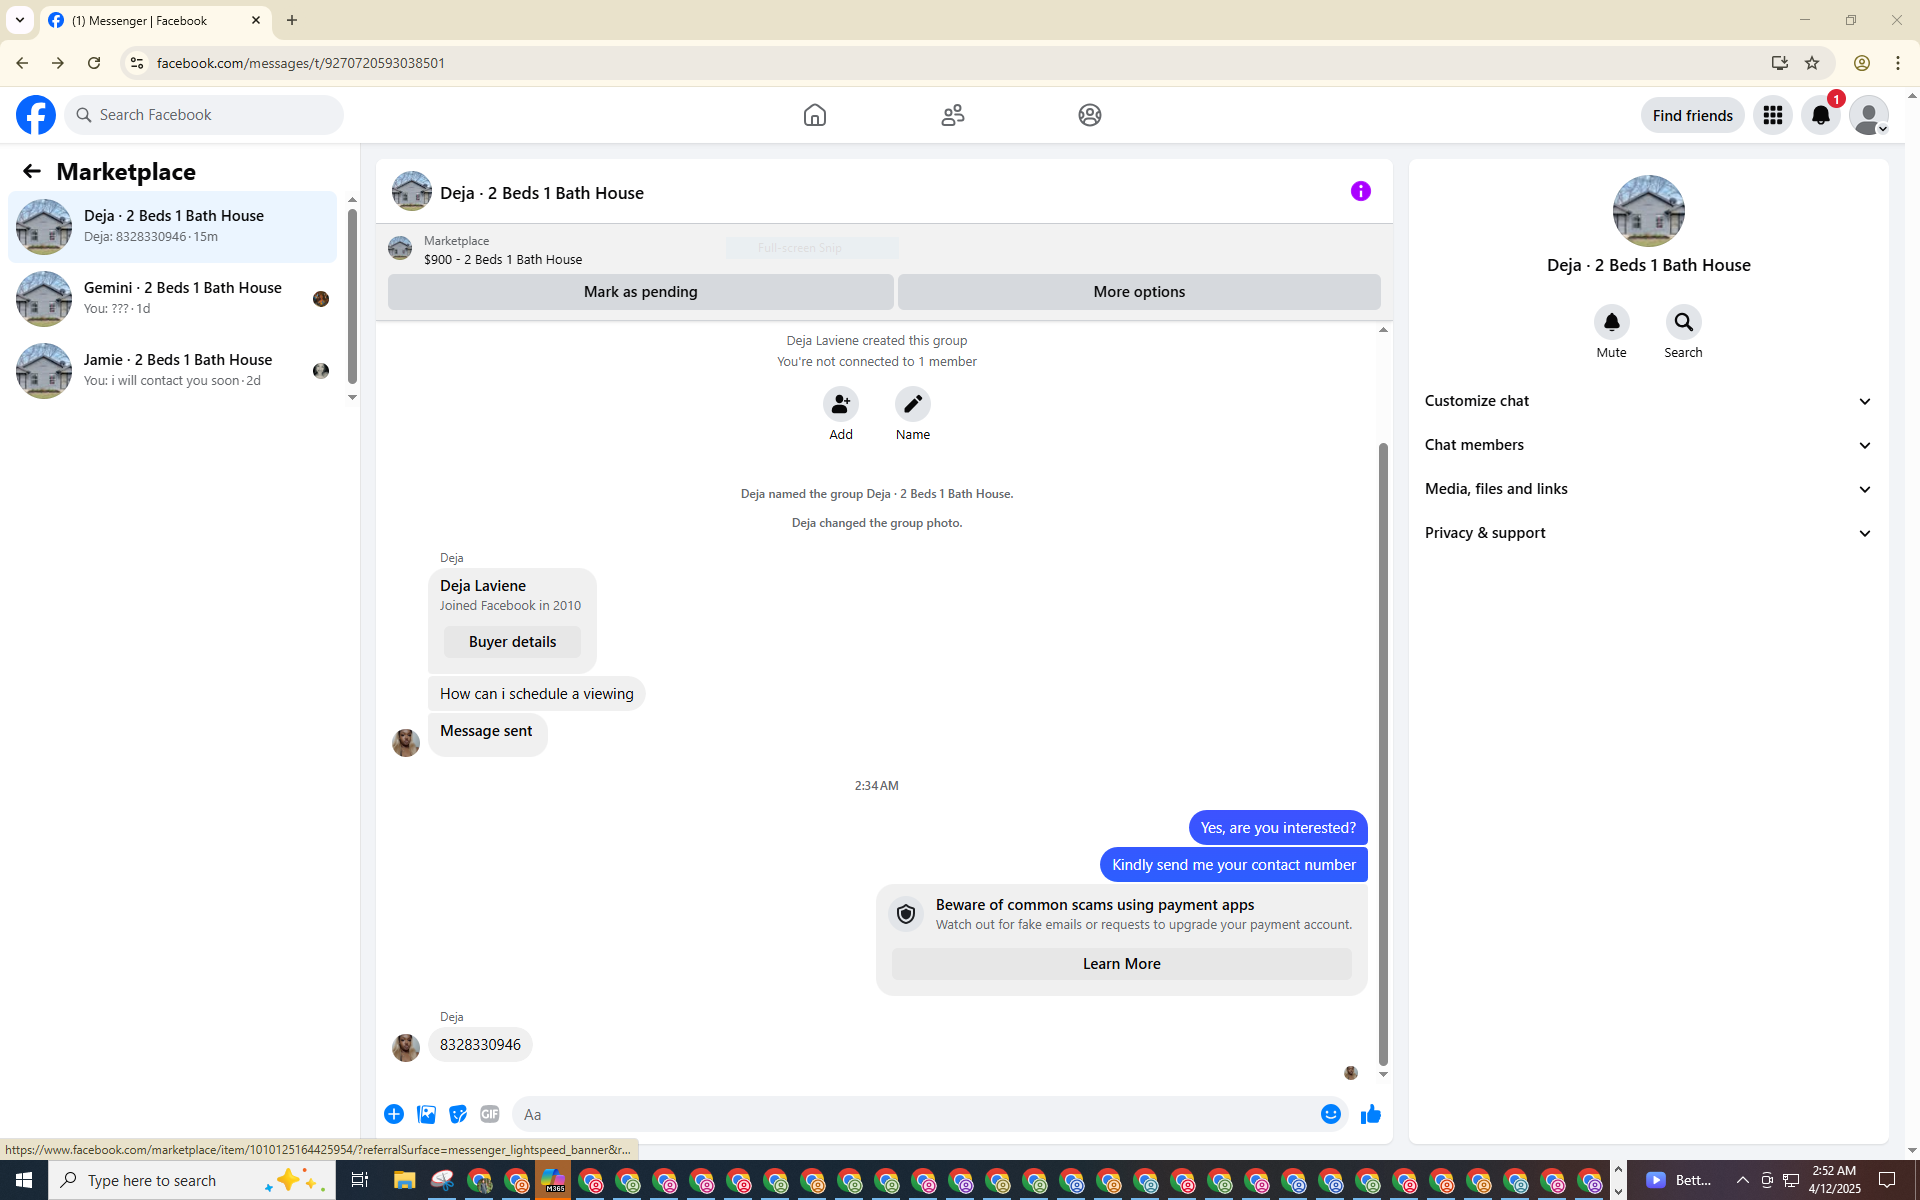Open the Friends icon in top navigation
This screenshot has width=1920, height=1200.
pyautogui.click(x=953, y=115)
